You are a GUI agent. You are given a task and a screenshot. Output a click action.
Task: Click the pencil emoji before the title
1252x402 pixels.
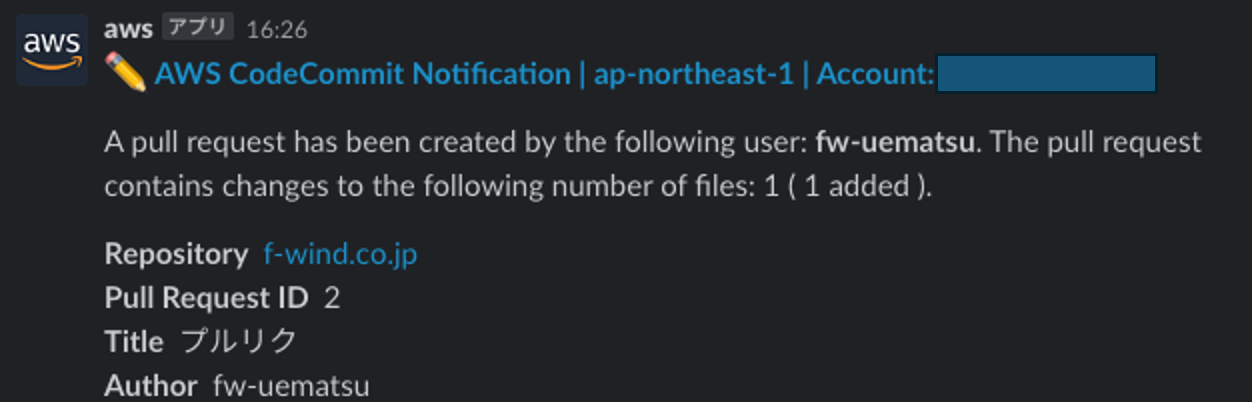126,73
